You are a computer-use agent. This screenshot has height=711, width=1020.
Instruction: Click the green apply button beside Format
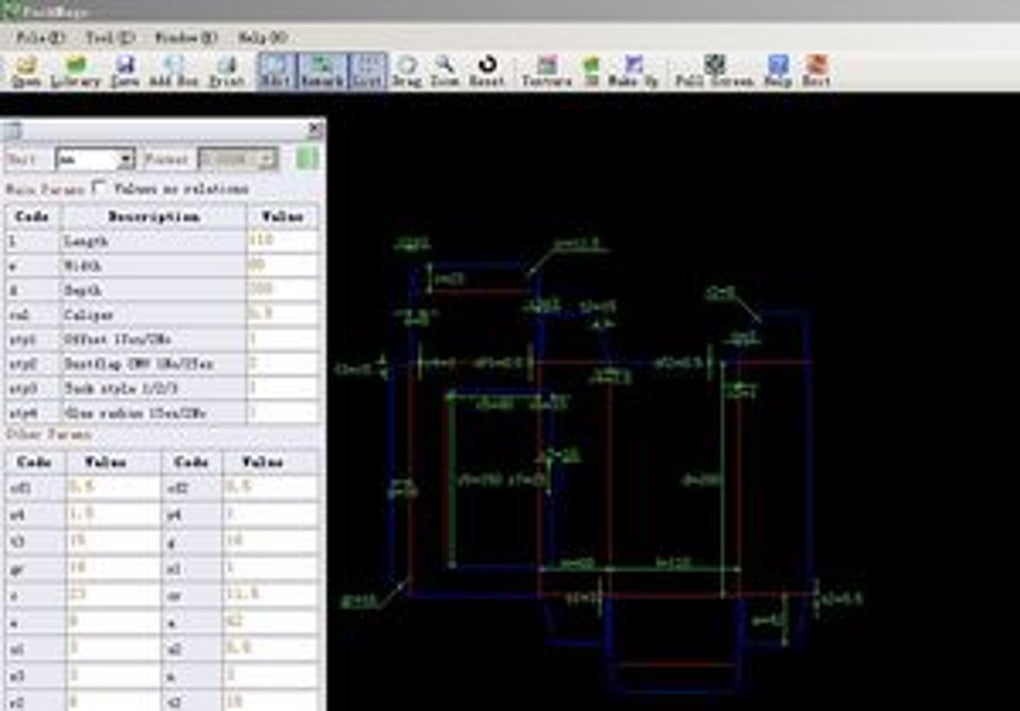(309, 158)
